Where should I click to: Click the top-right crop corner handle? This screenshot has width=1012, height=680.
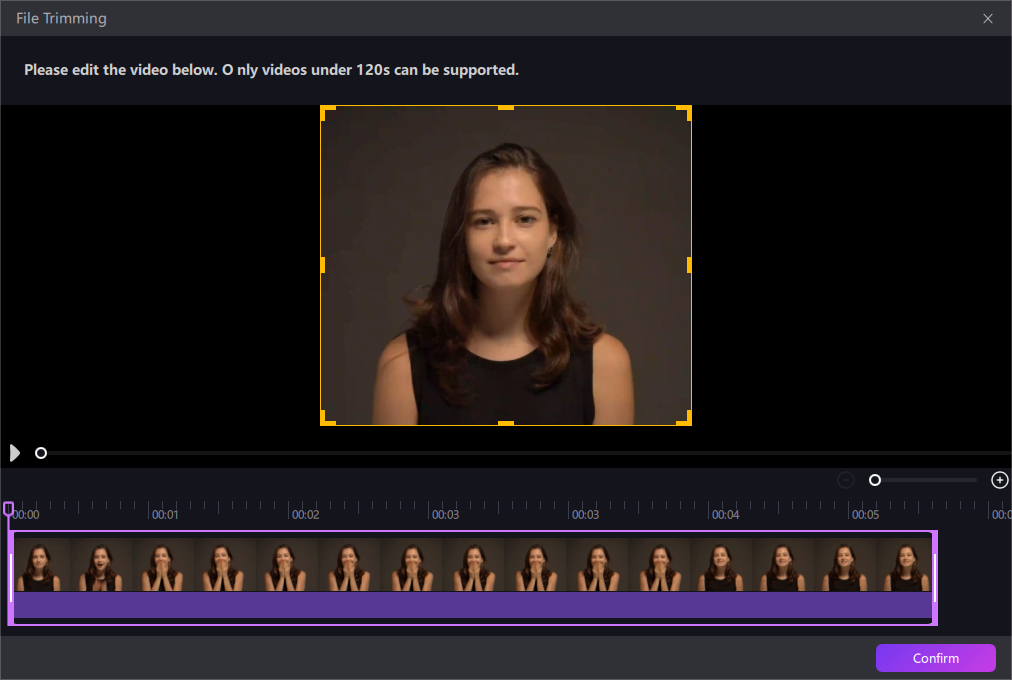[x=684, y=113]
